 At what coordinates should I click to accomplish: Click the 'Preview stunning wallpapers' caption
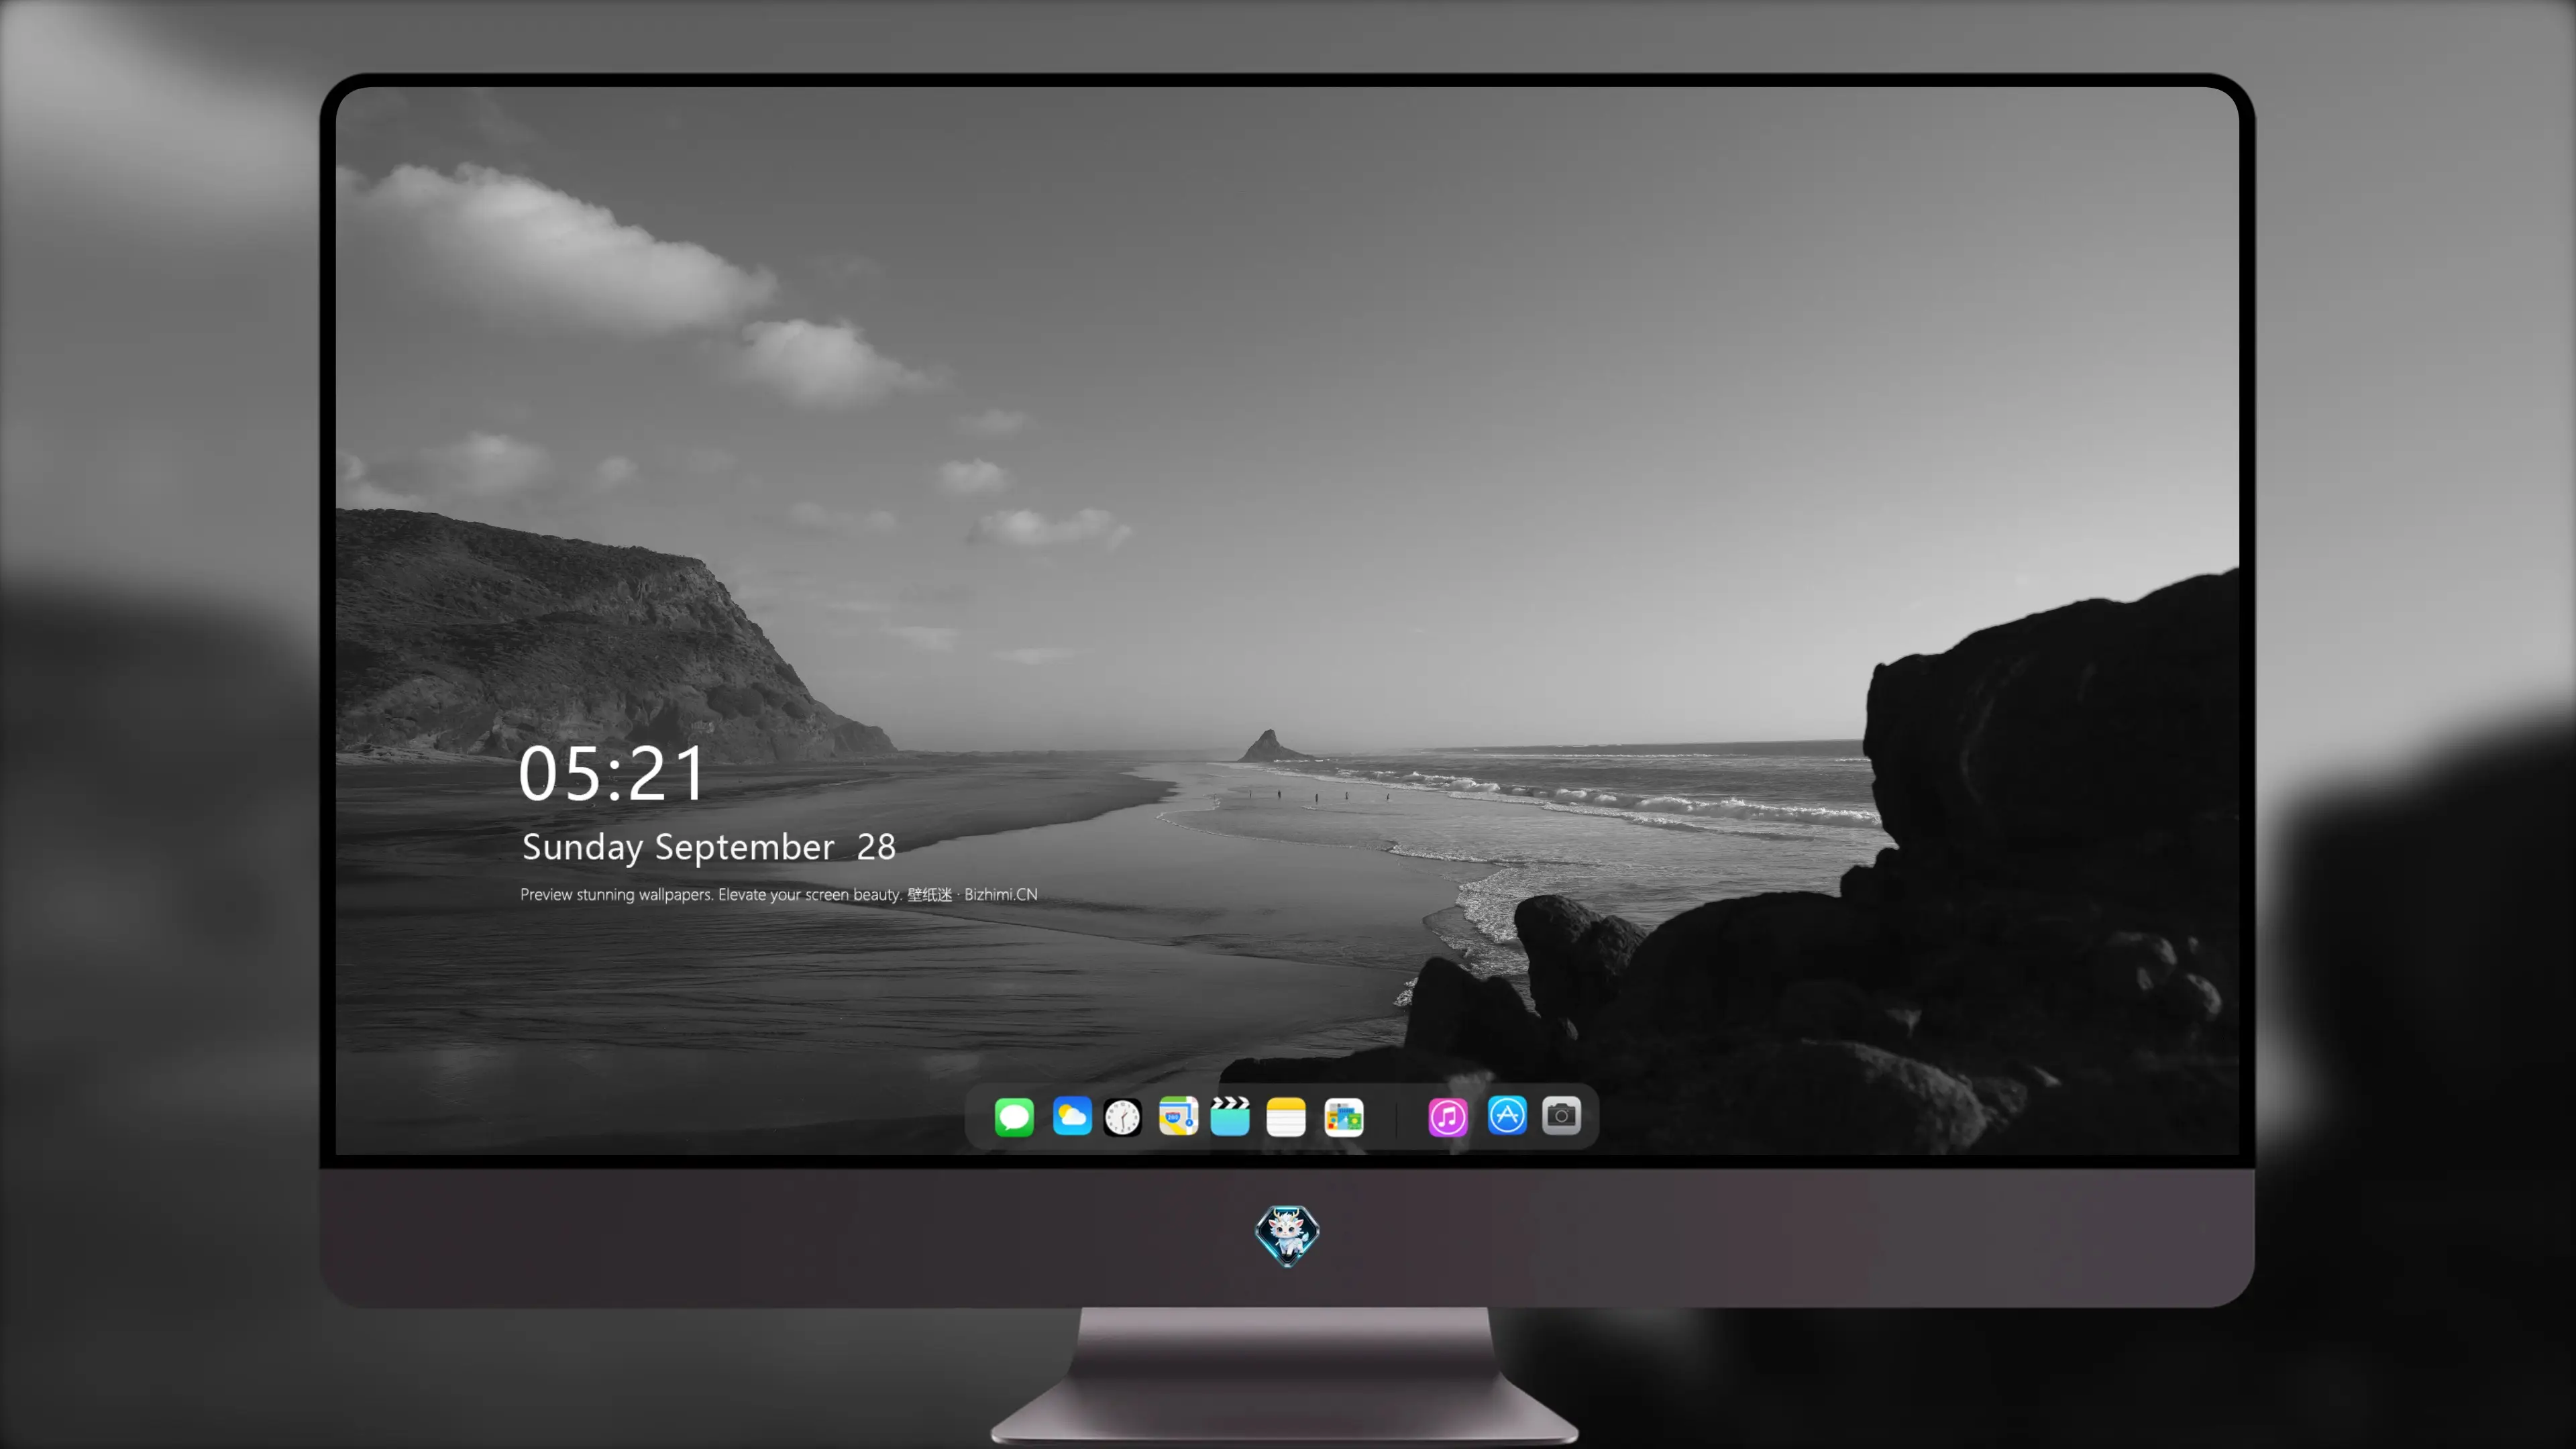(779, 894)
